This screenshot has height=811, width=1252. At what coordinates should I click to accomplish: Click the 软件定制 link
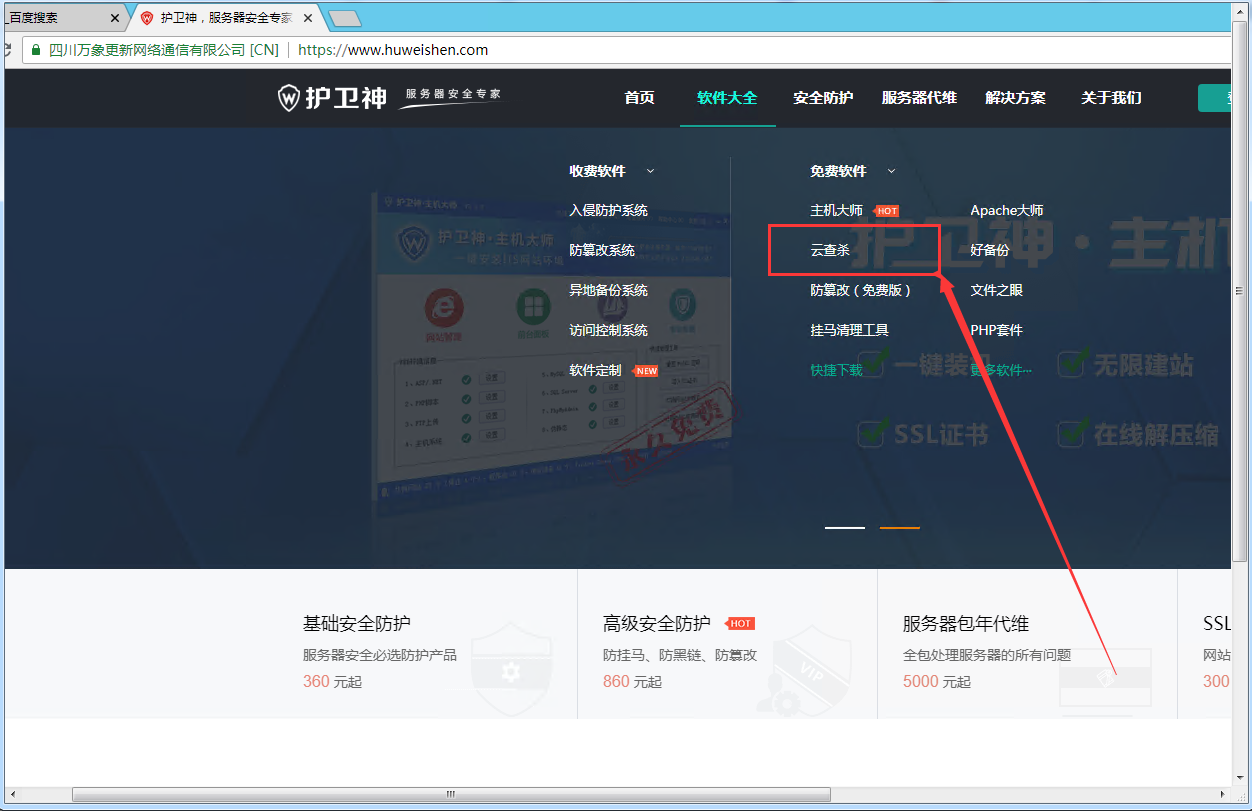point(596,370)
